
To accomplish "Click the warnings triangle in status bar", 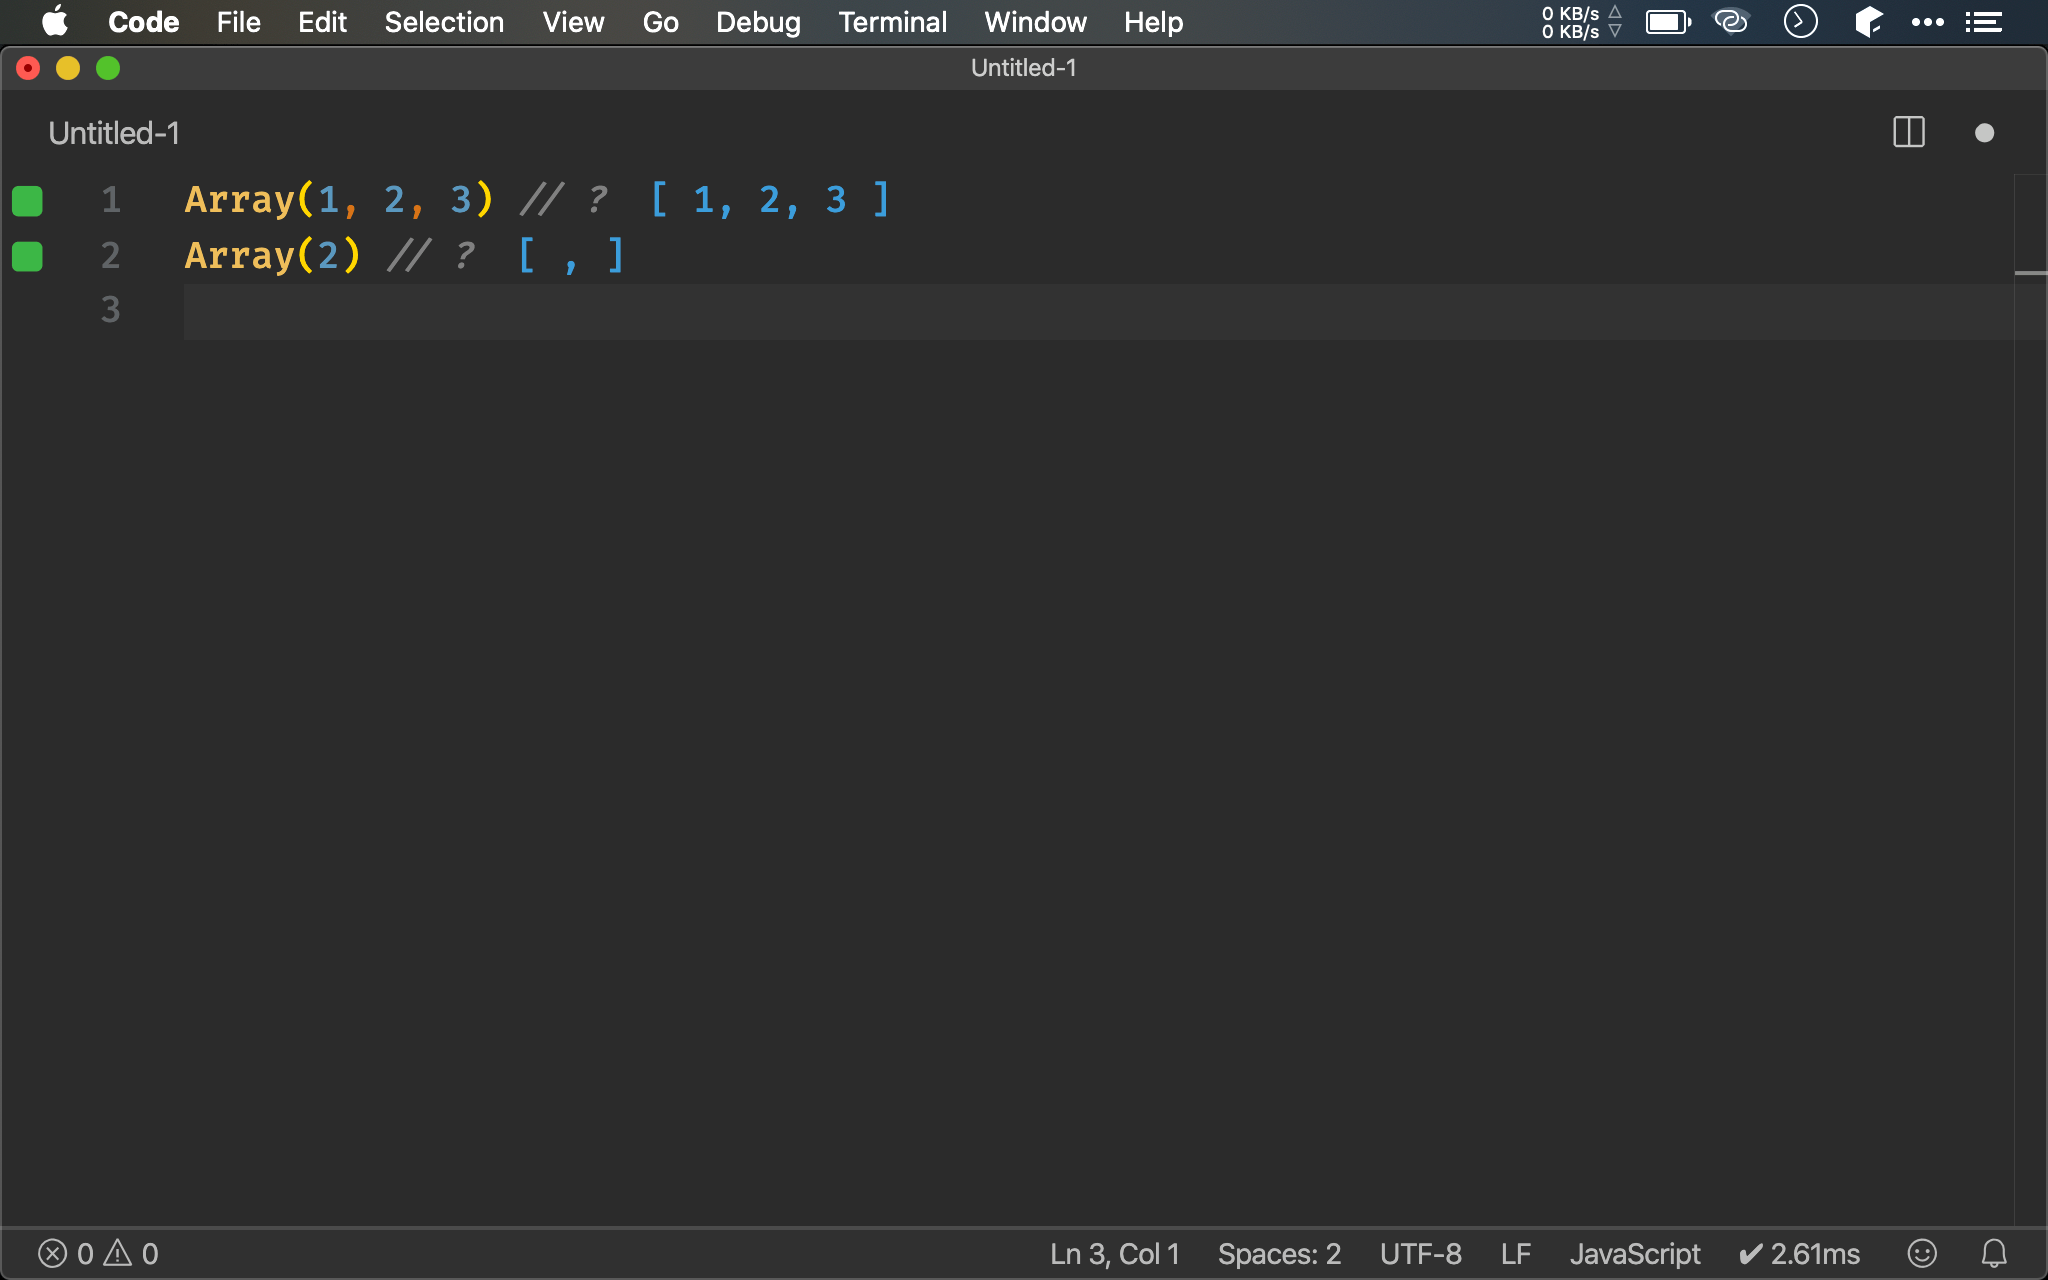I will click(x=118, y=1252).
